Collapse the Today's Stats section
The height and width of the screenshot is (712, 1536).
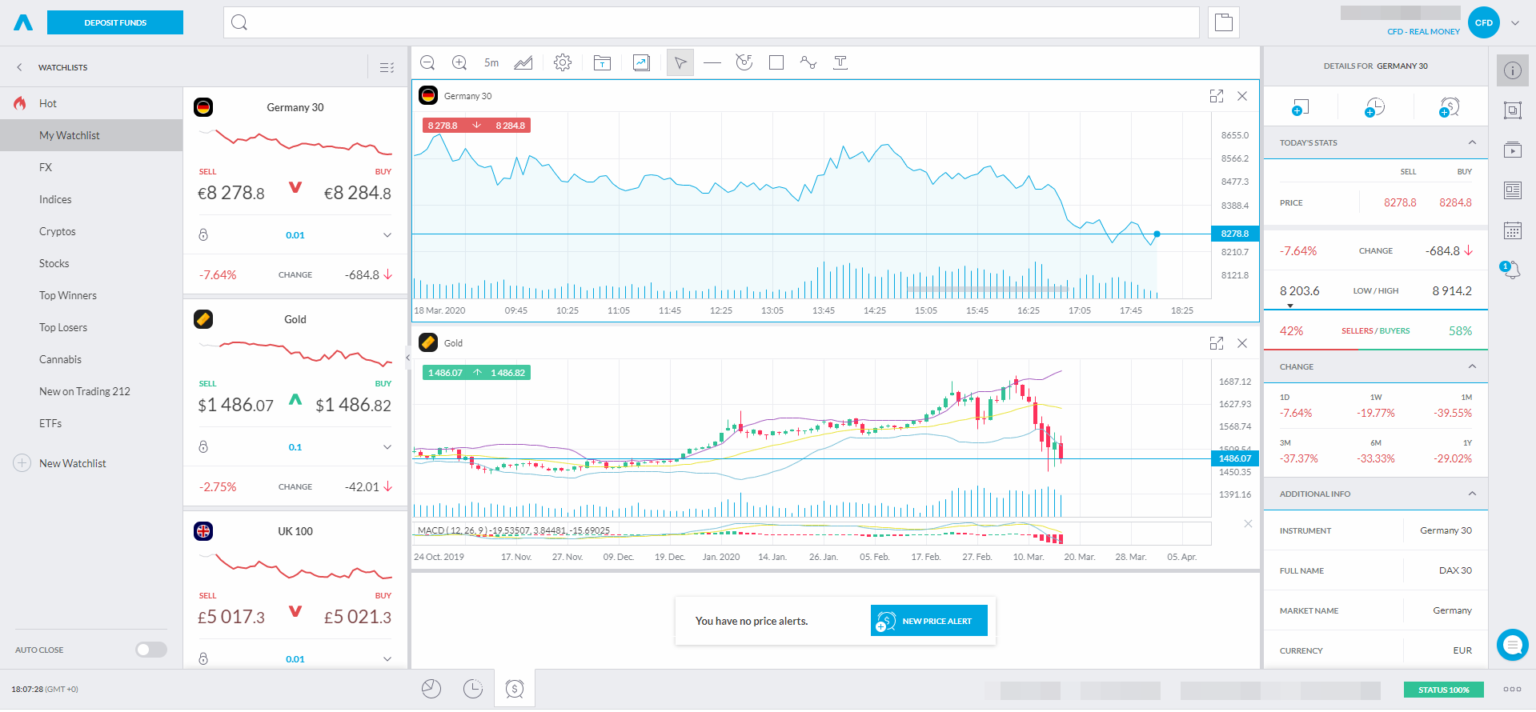[x=1471, y=142]
